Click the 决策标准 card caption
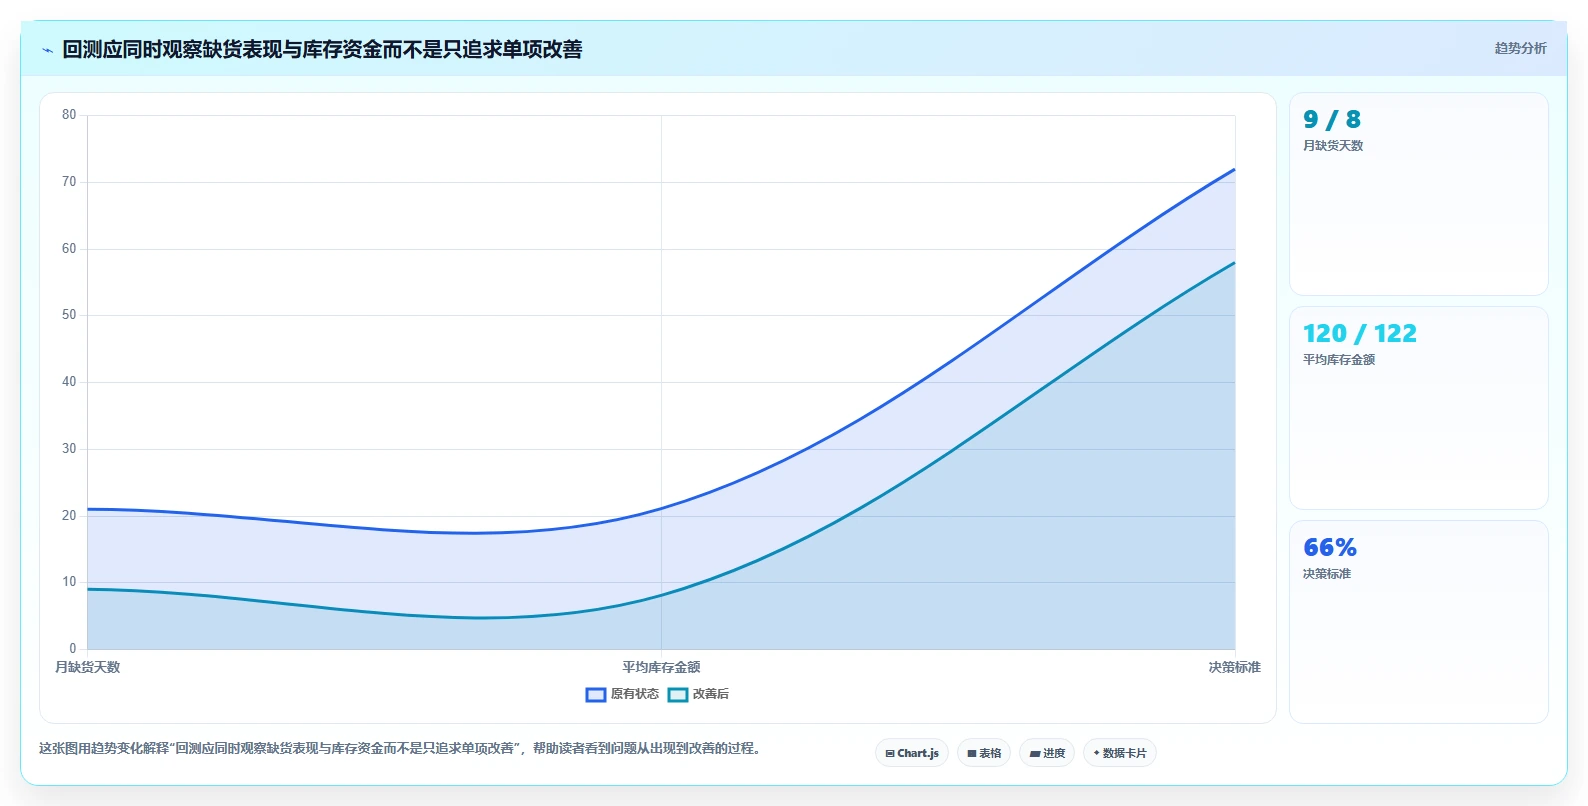 pos(1327,574)
